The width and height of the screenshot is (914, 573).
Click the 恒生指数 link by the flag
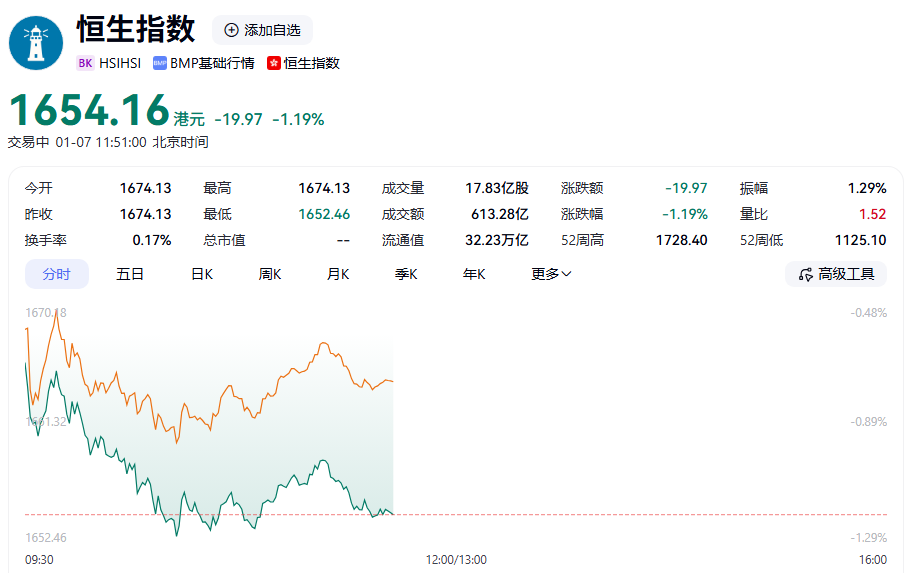(x=312, y=63)
